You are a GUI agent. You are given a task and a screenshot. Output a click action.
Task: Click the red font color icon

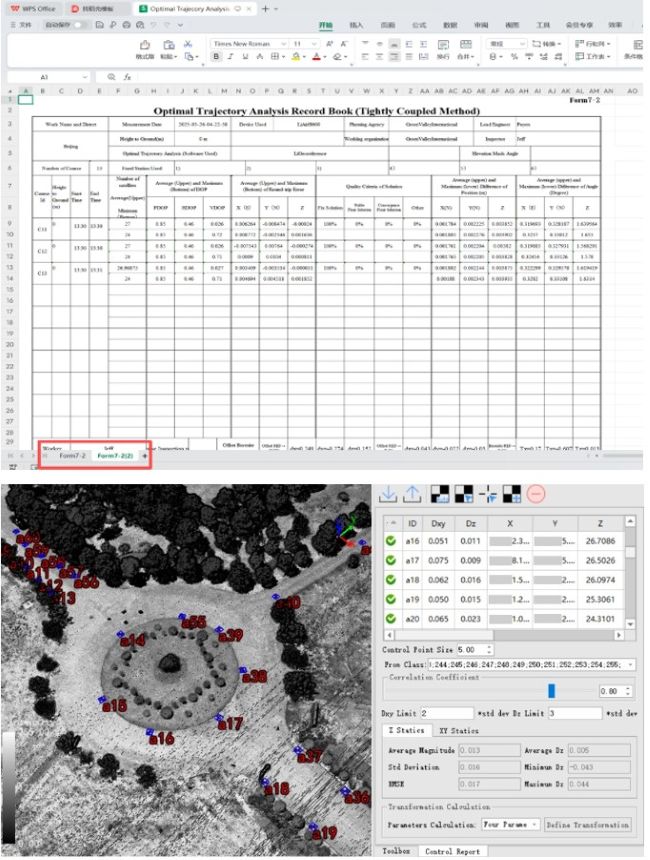click(x=316, y=56)
